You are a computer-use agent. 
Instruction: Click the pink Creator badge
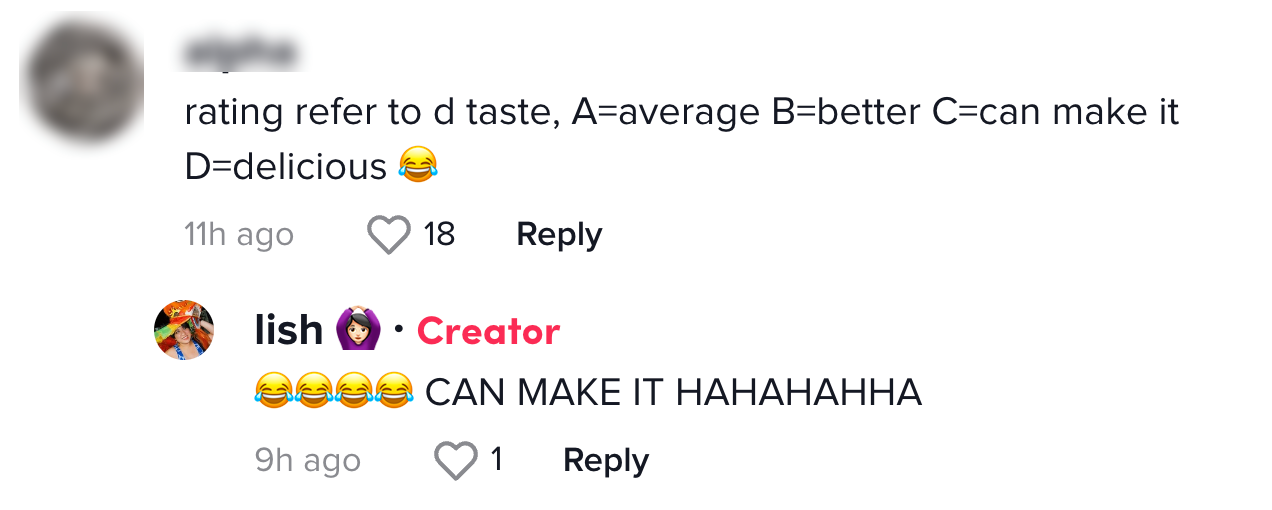coord(488,331)
